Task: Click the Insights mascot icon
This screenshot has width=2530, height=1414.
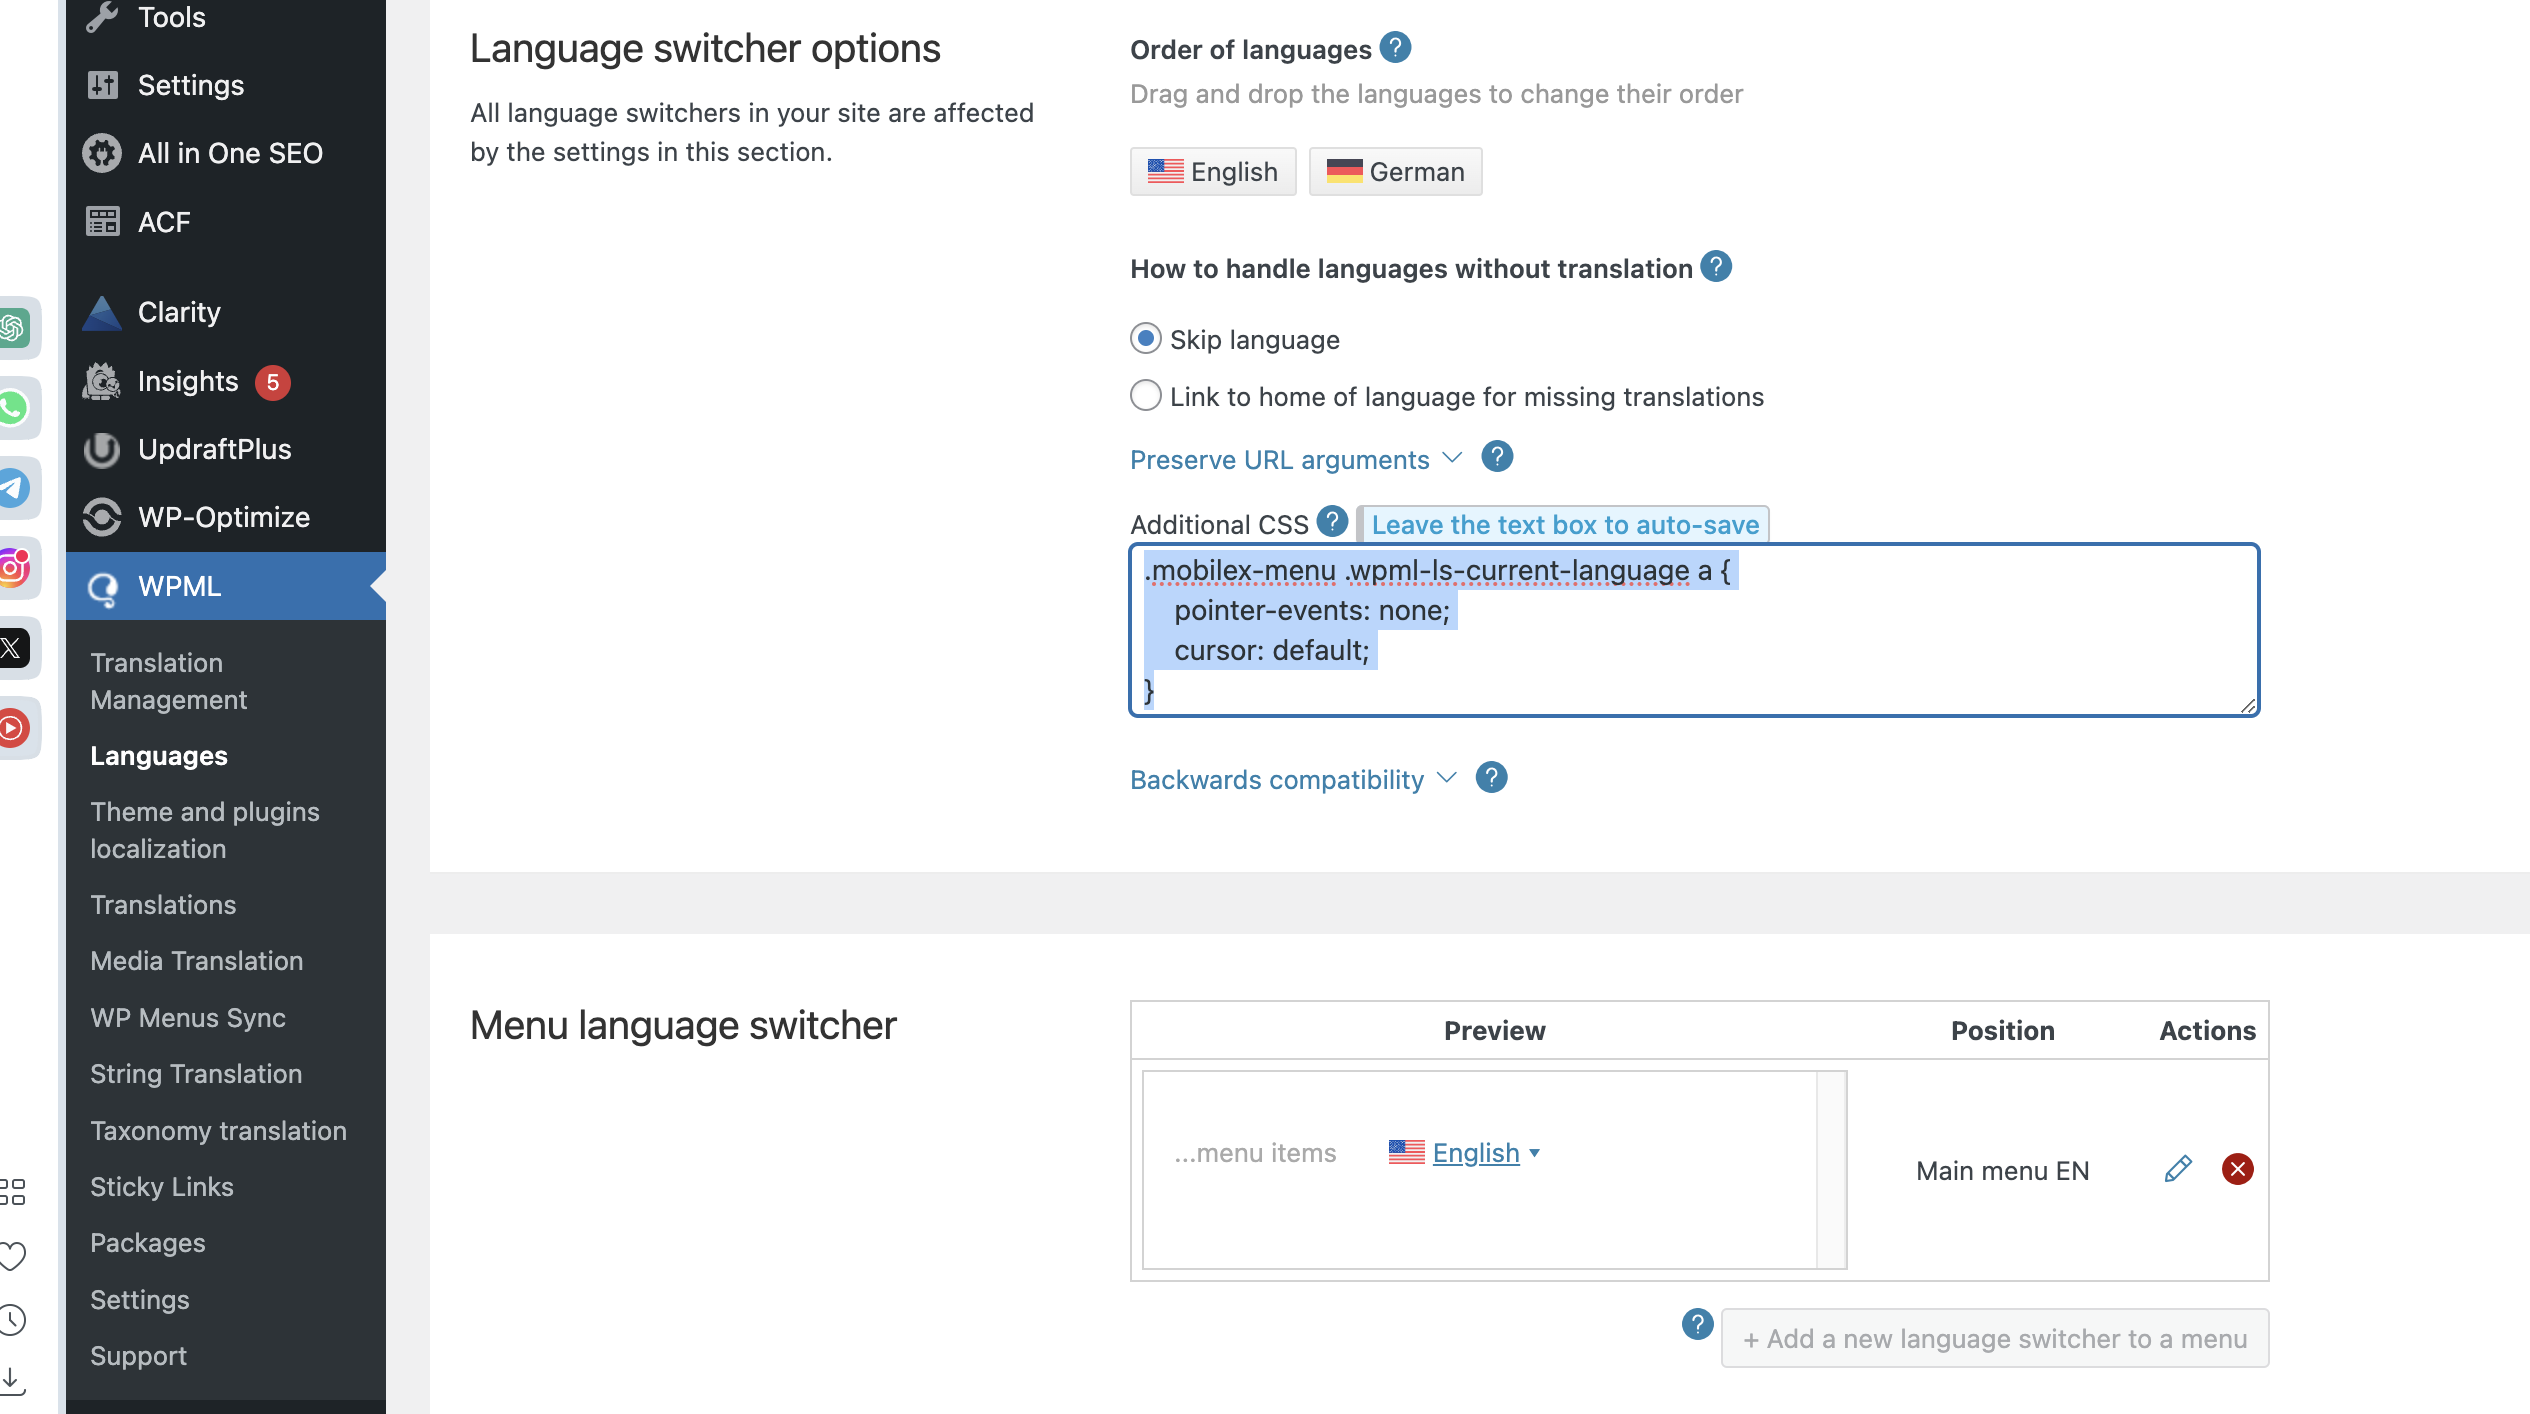Action: coord(102,381)
